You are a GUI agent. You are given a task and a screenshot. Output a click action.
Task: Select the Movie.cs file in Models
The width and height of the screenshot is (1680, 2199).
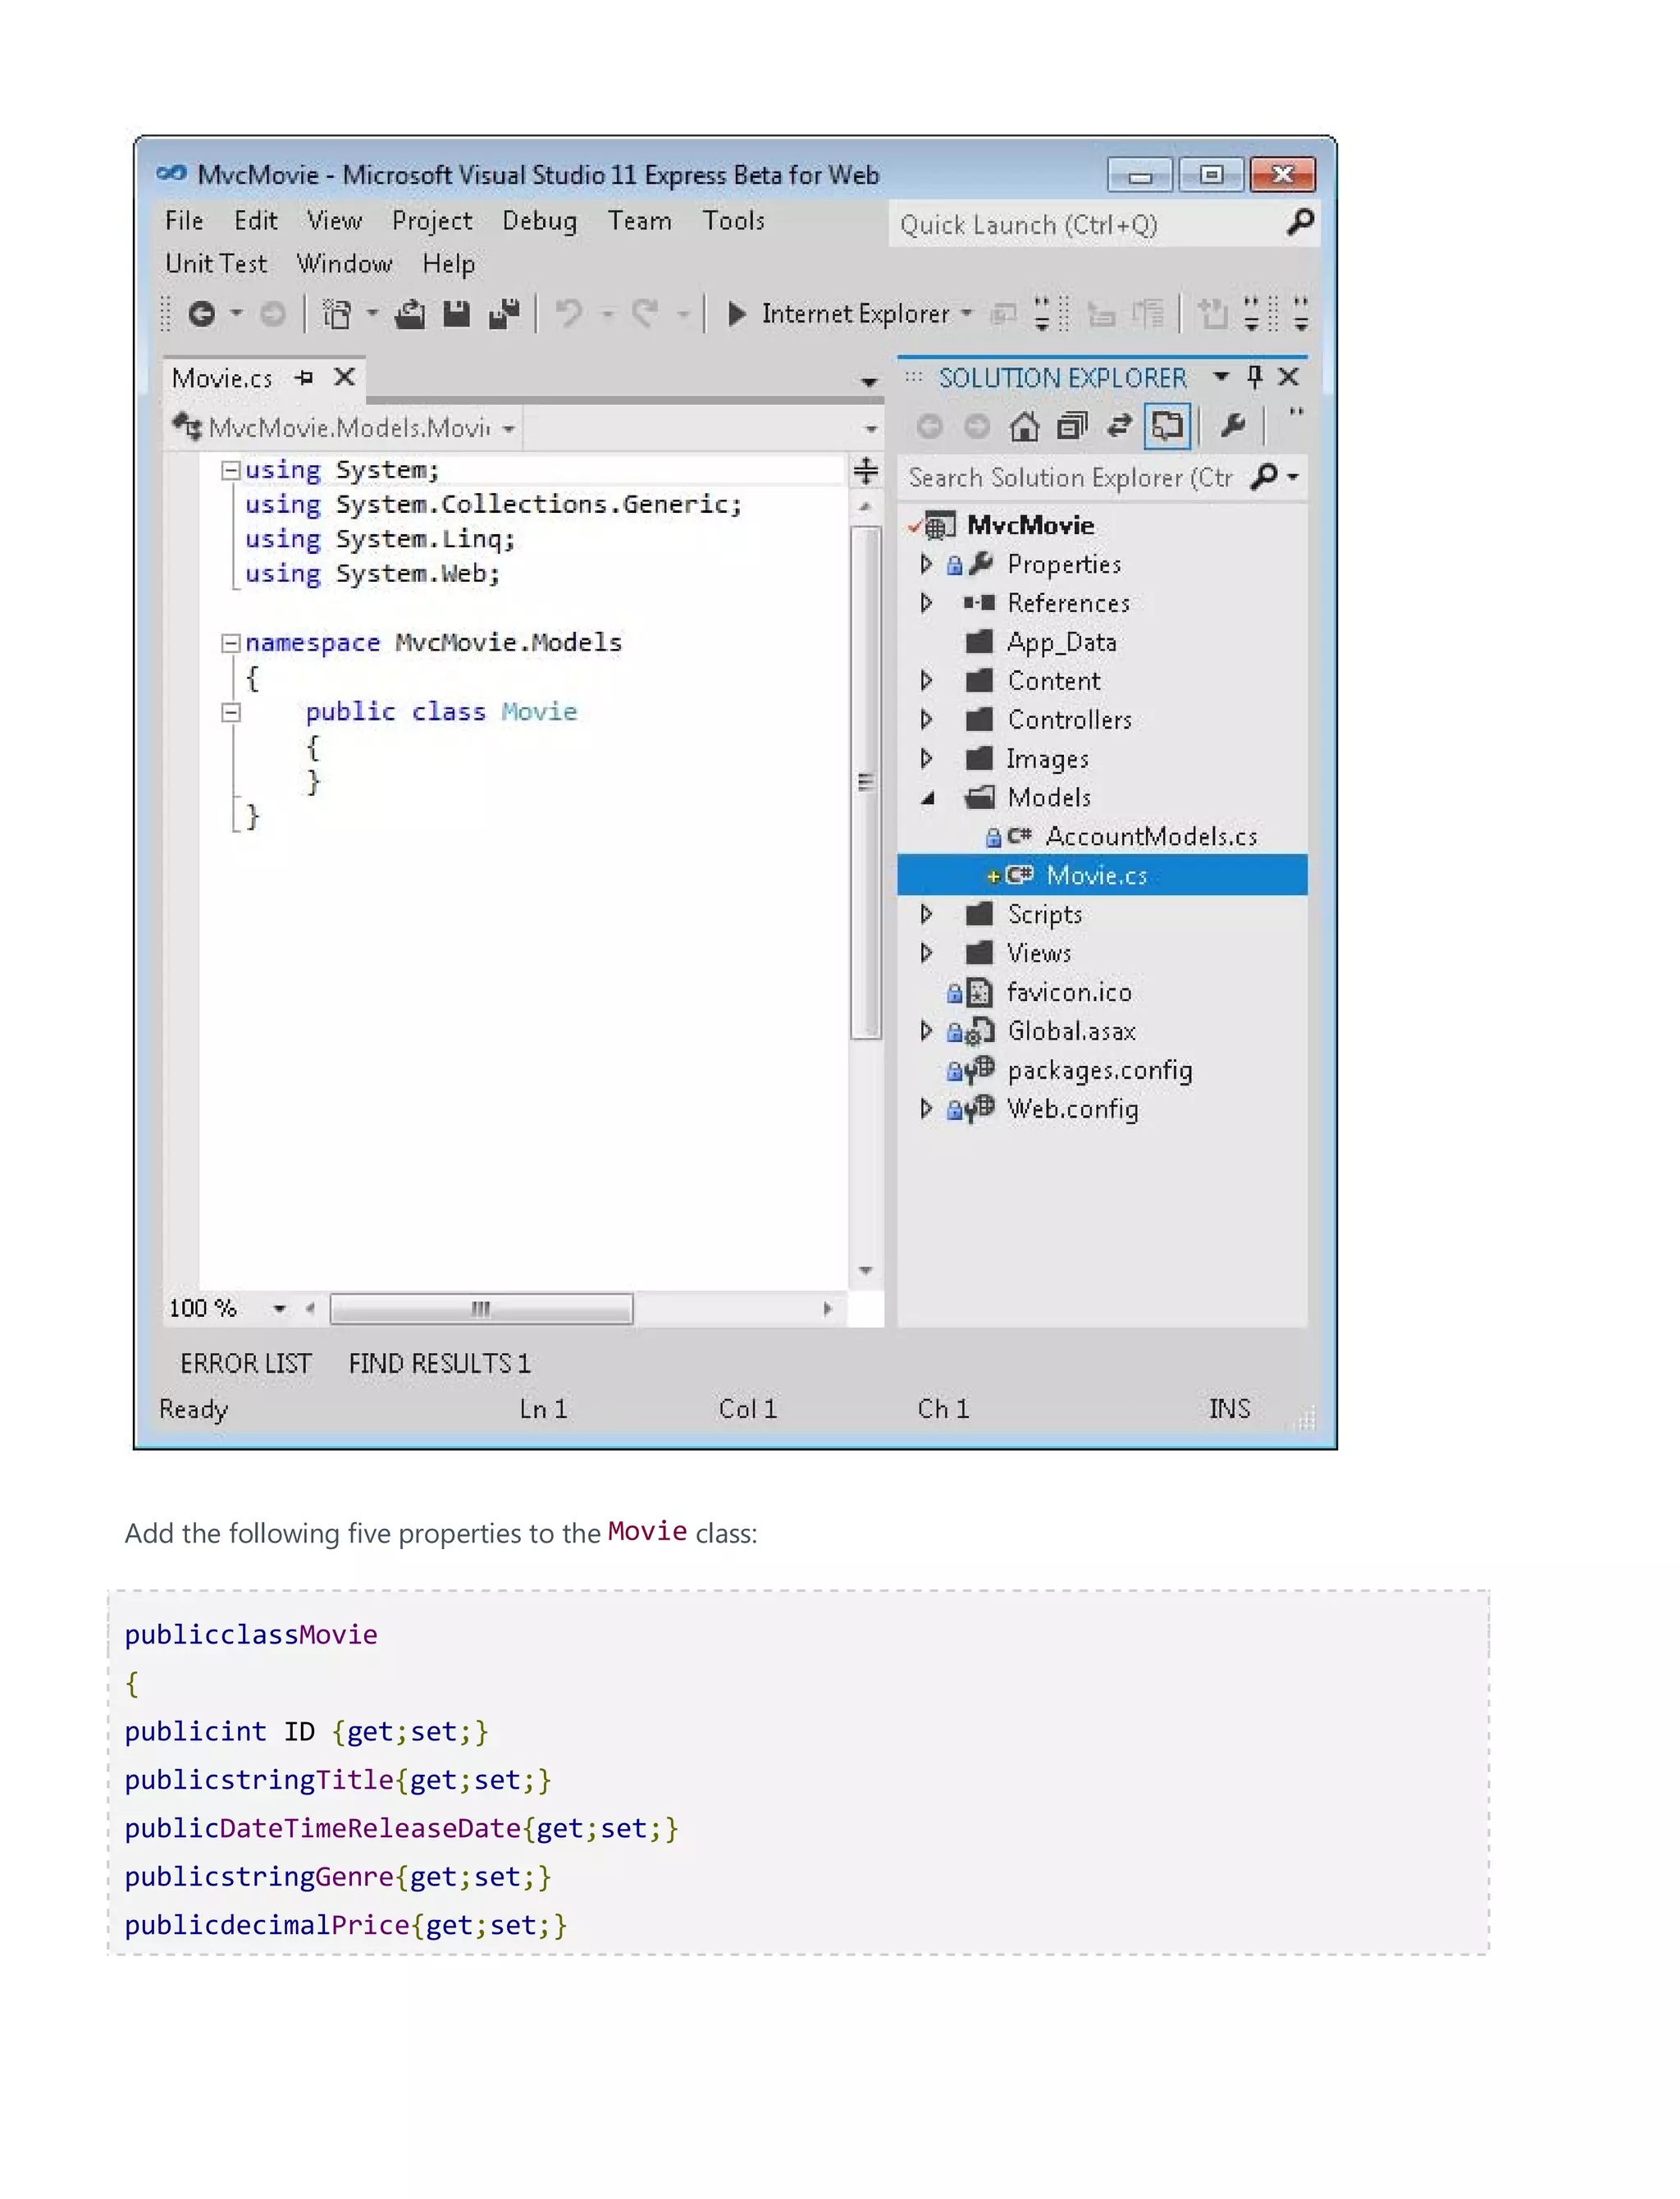tap(1102, 875)
